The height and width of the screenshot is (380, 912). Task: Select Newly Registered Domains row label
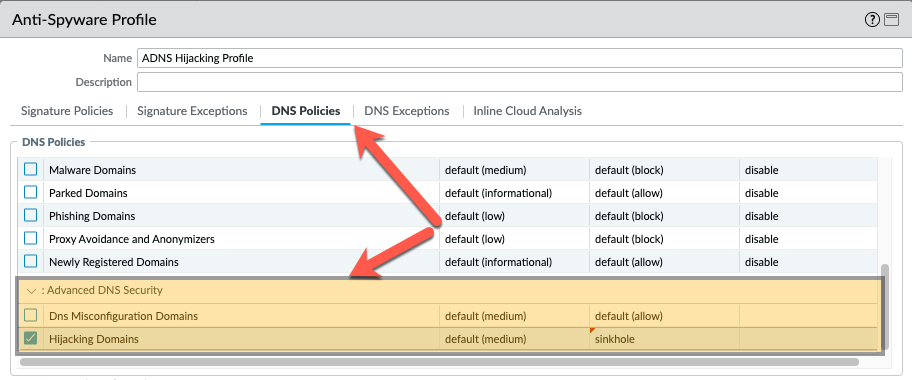tap(113, 262)
